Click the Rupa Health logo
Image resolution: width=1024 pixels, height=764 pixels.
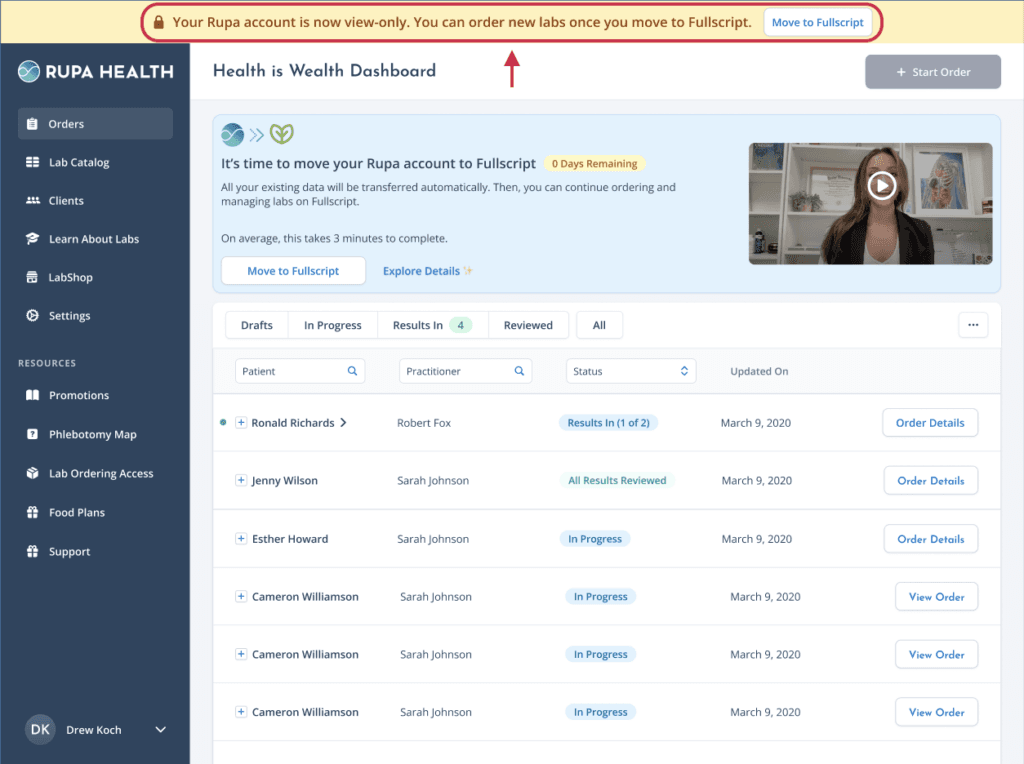[x=96, y=71]
